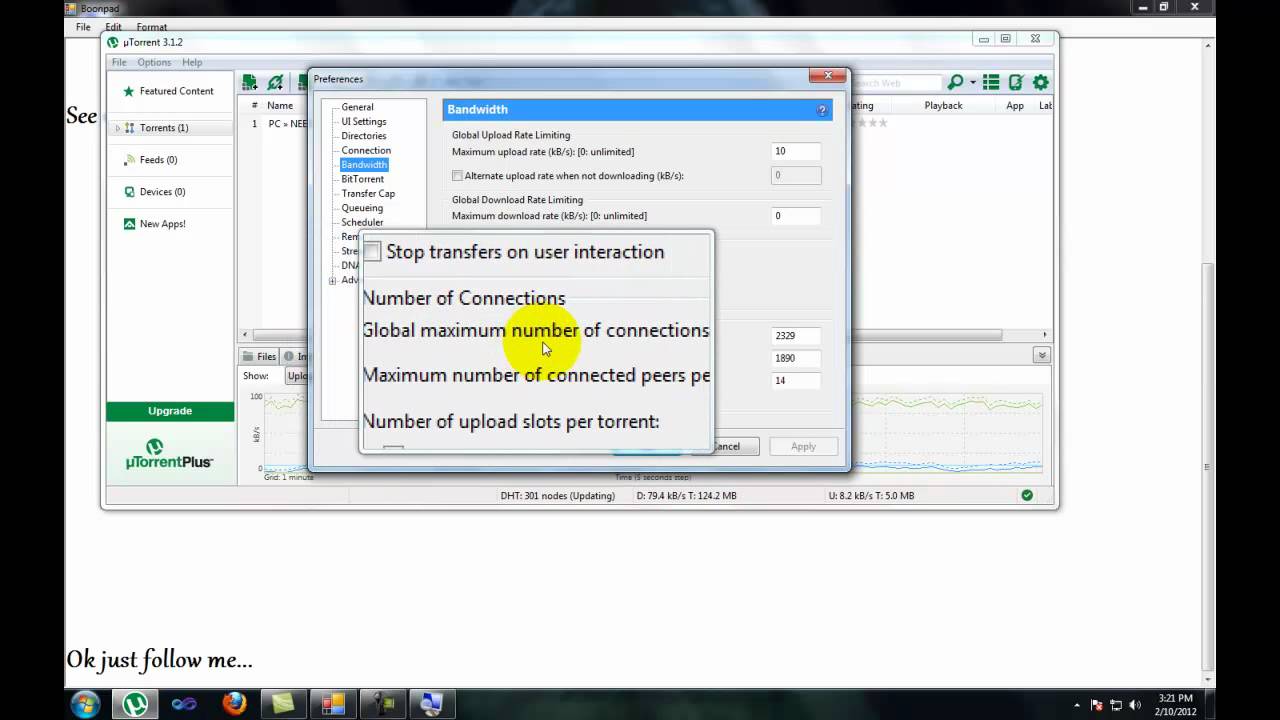Image resolution: width=1280 pixels, height=720 pixels.
Task: Click the Devices icon in sidebar
Action: tap(129, 192)
